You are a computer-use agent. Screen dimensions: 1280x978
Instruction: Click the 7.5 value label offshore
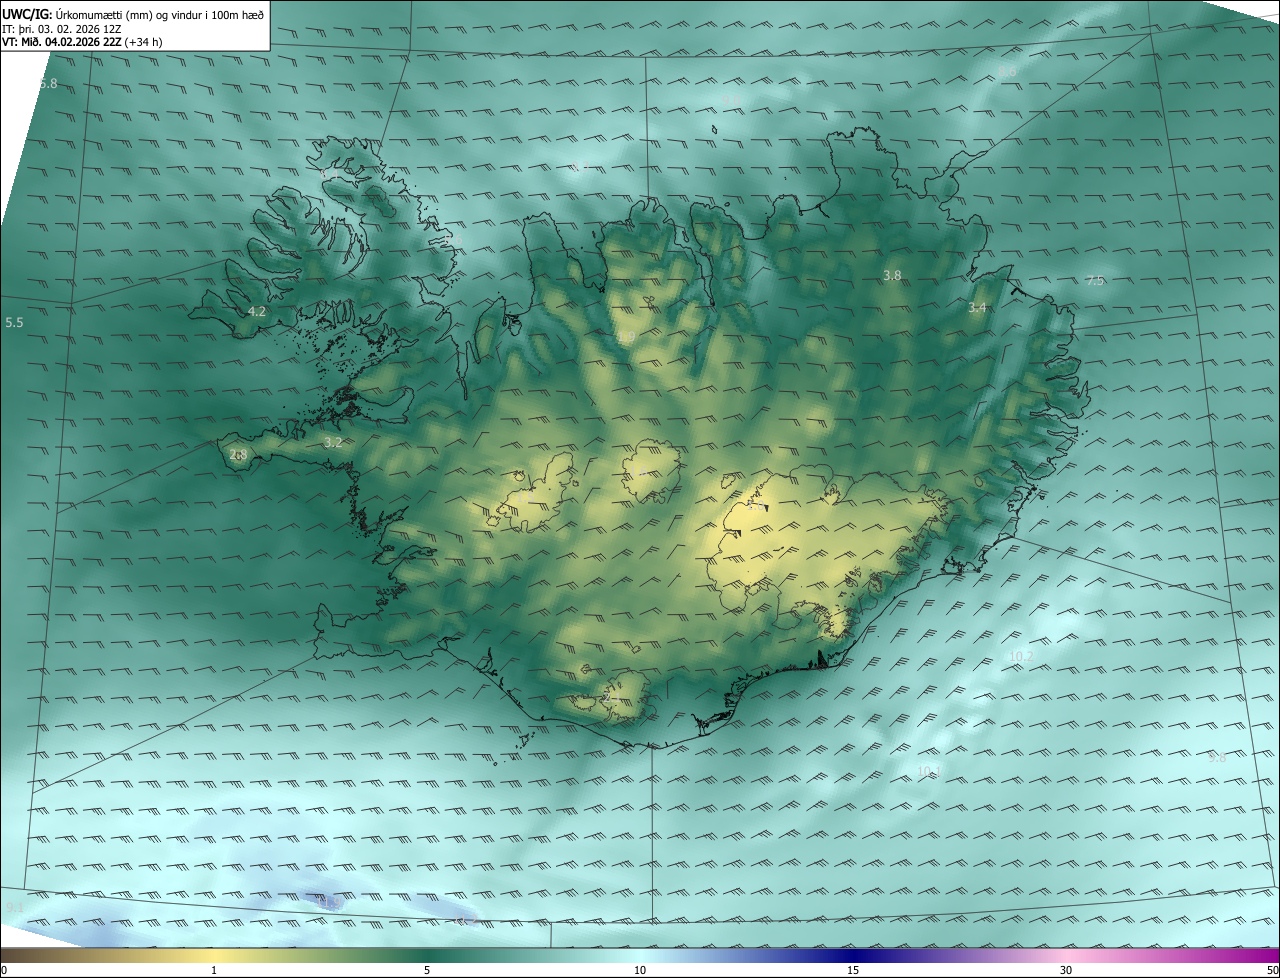pyautogui.click(x=1095, y=281)
